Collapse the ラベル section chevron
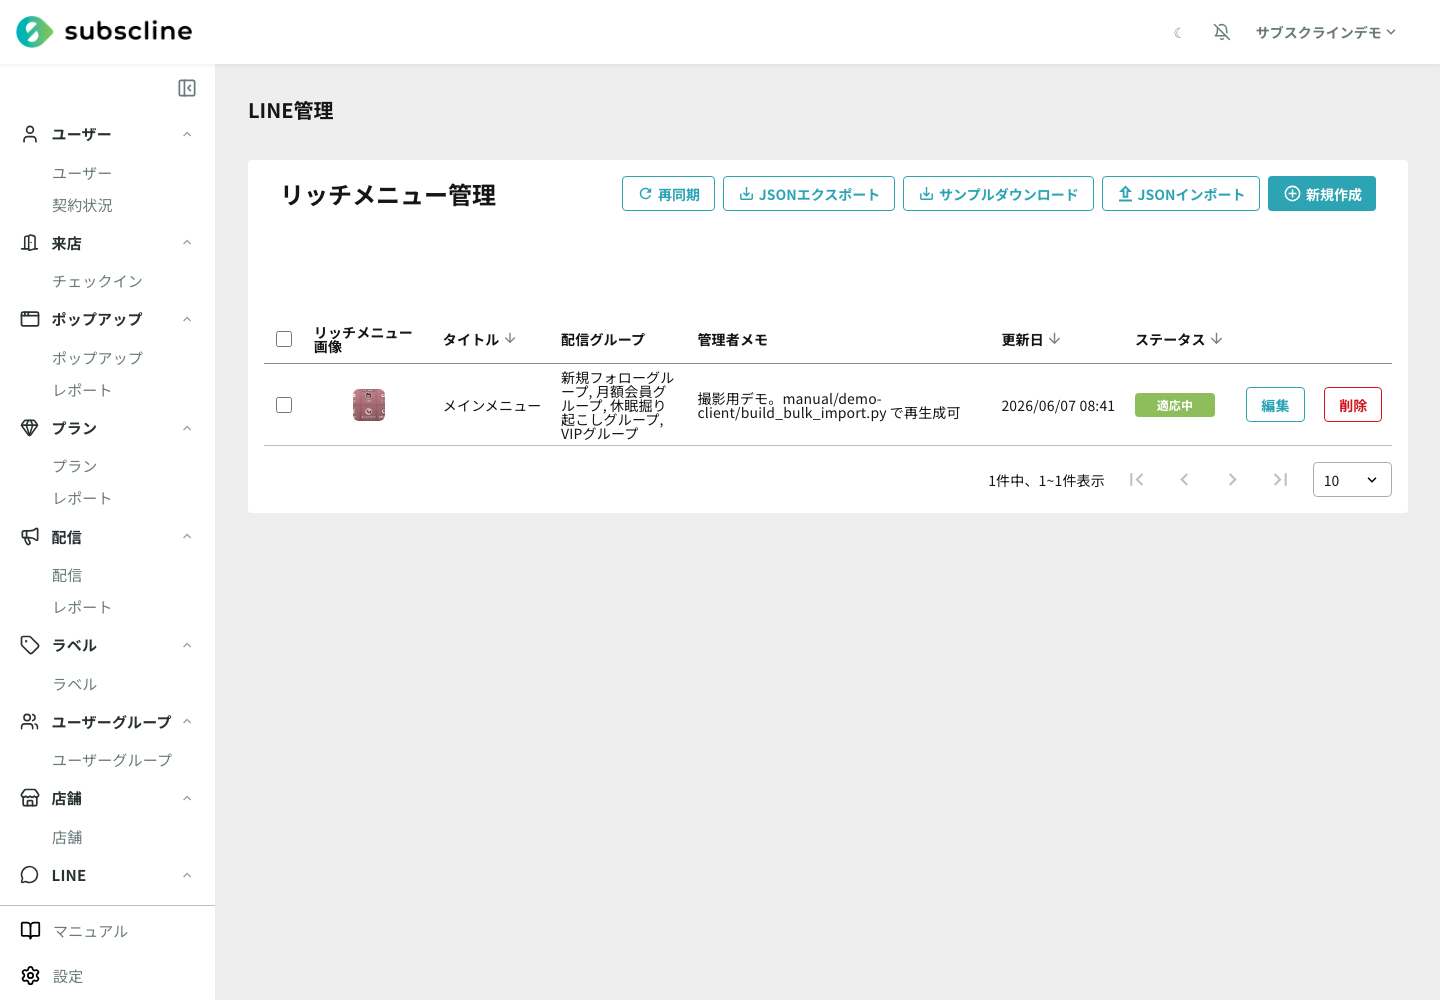The width and height of the screenshot is (1440, 1000). click(187, 645)
